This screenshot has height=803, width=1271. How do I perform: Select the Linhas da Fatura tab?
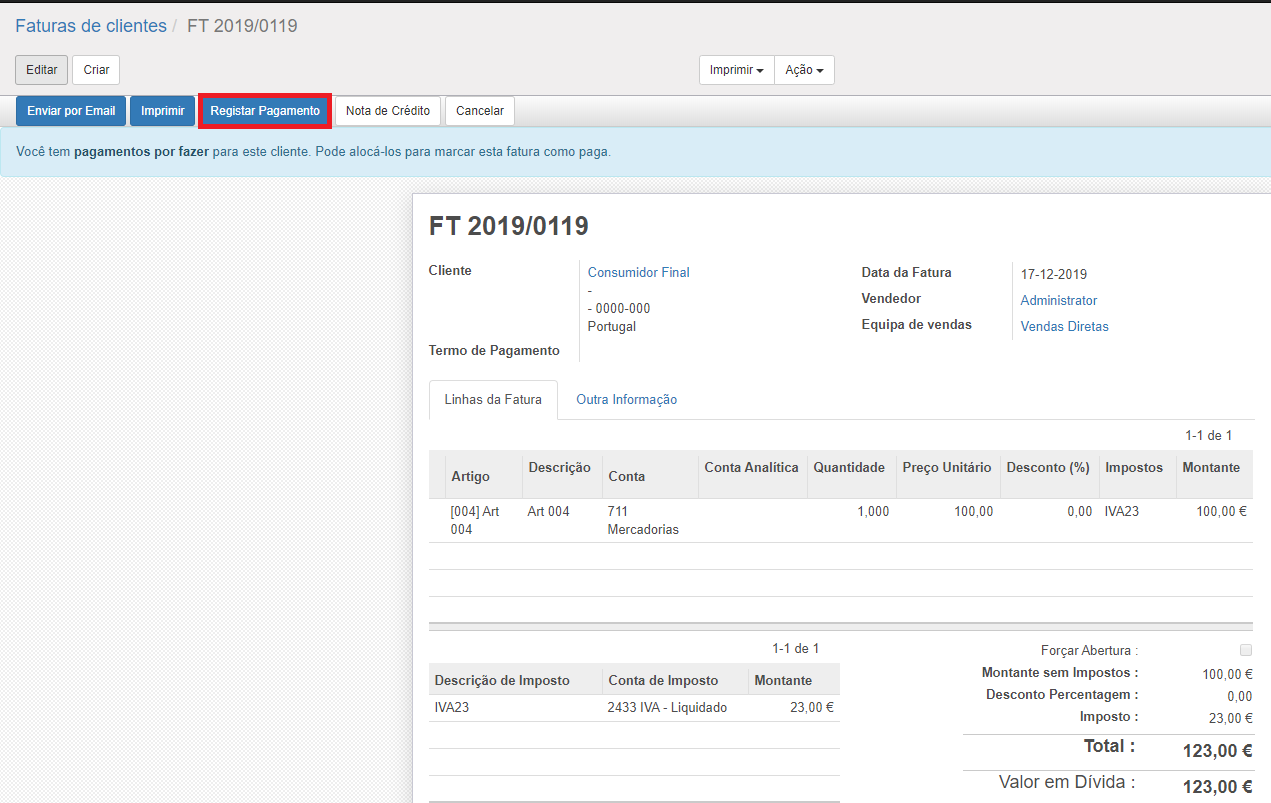[493, 399]
